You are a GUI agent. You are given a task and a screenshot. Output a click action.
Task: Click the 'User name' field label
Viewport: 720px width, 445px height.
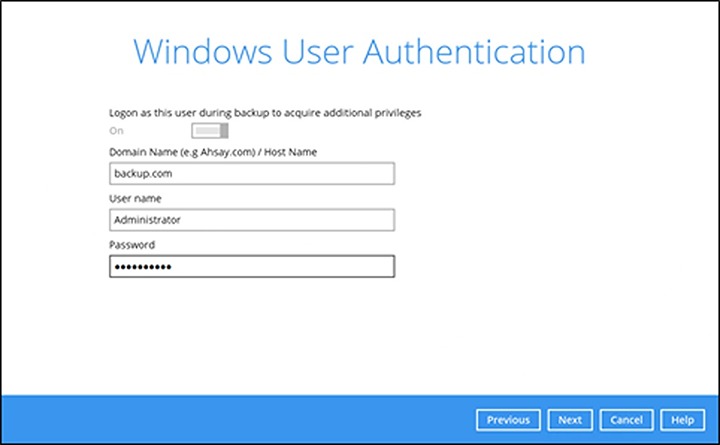(x=130, y=198)
